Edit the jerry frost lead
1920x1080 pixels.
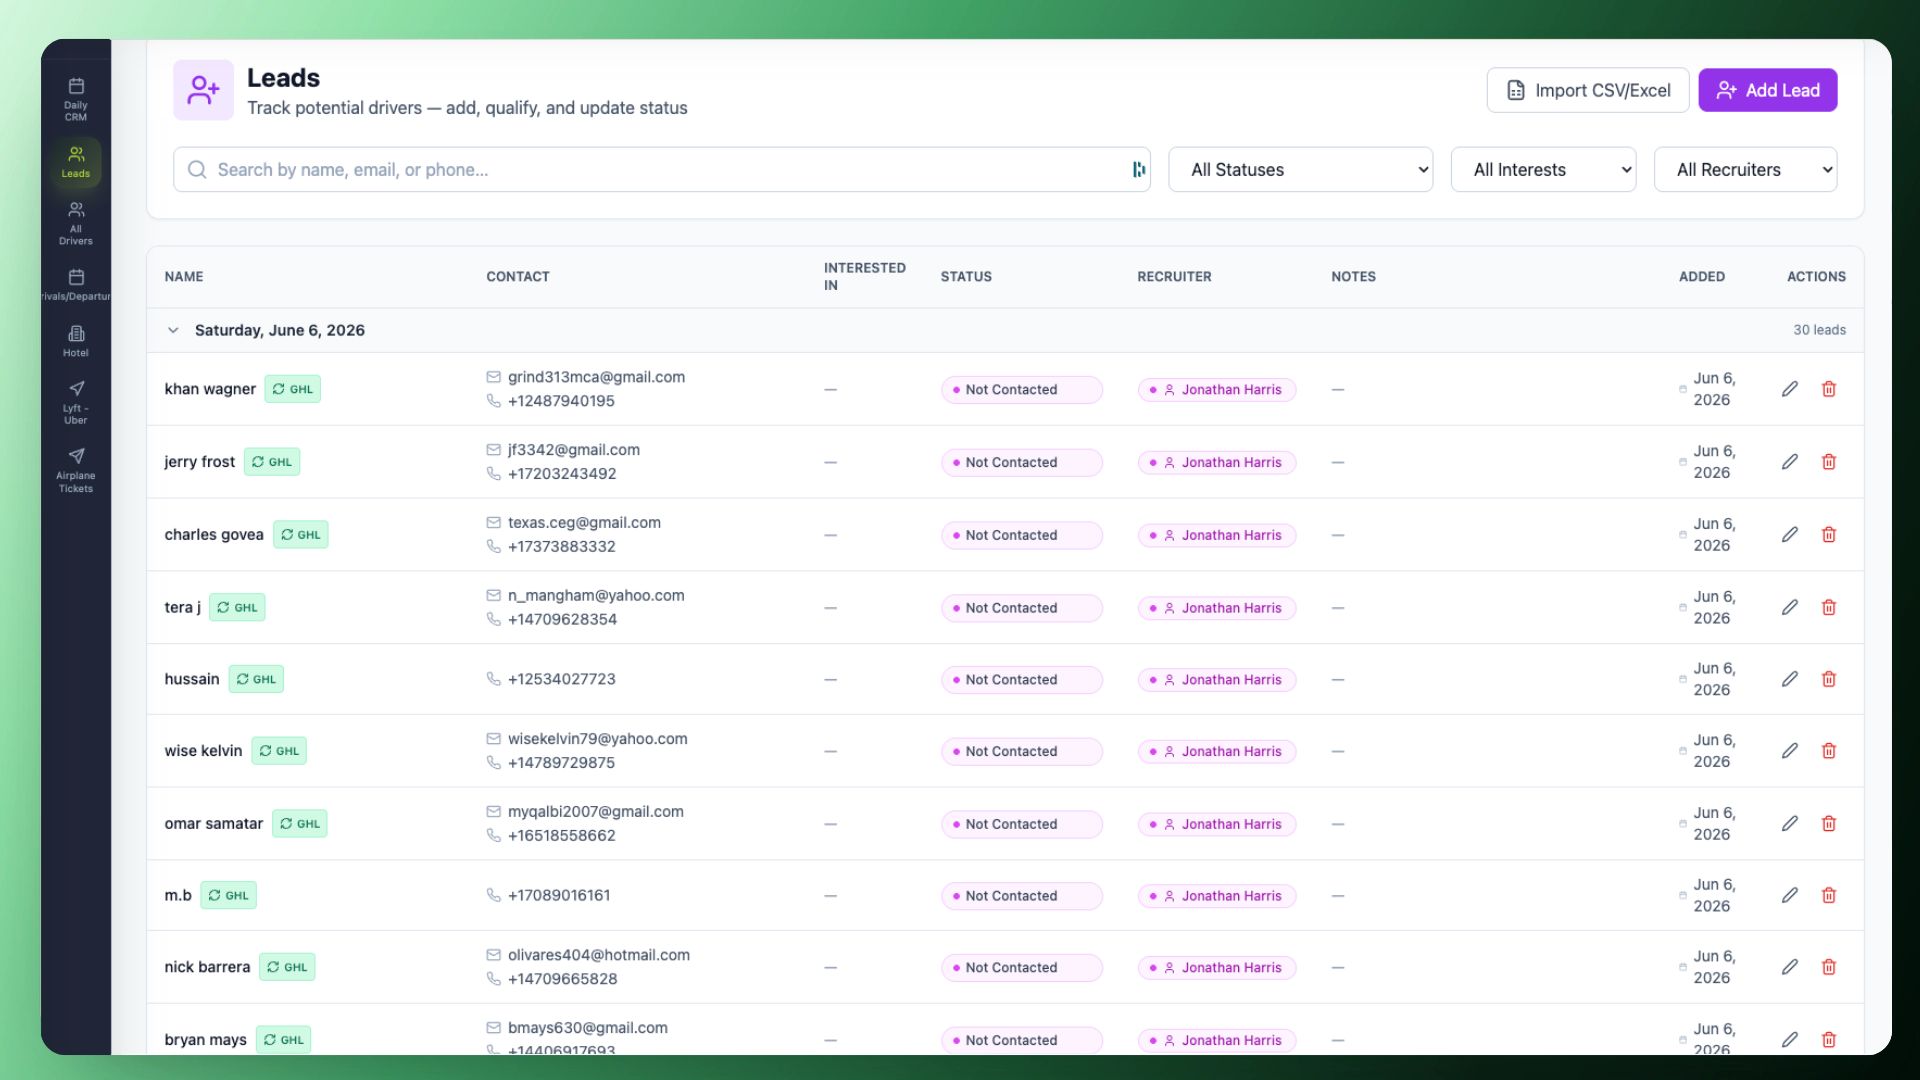[x=1790, y=462]
